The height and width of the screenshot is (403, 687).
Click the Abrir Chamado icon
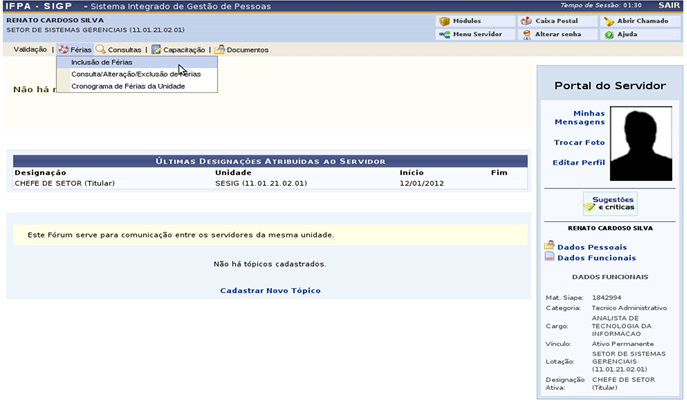click(609, 21)
